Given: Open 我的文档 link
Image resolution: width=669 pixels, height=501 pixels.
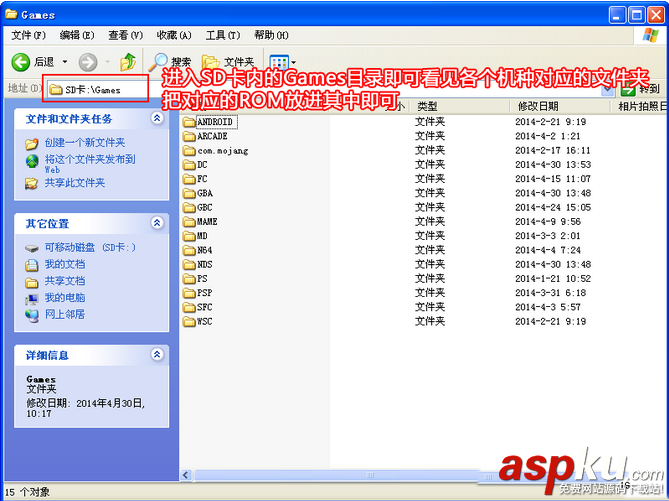Looking at the screenshot, I should pyautogui.click(x=65, y=265).
